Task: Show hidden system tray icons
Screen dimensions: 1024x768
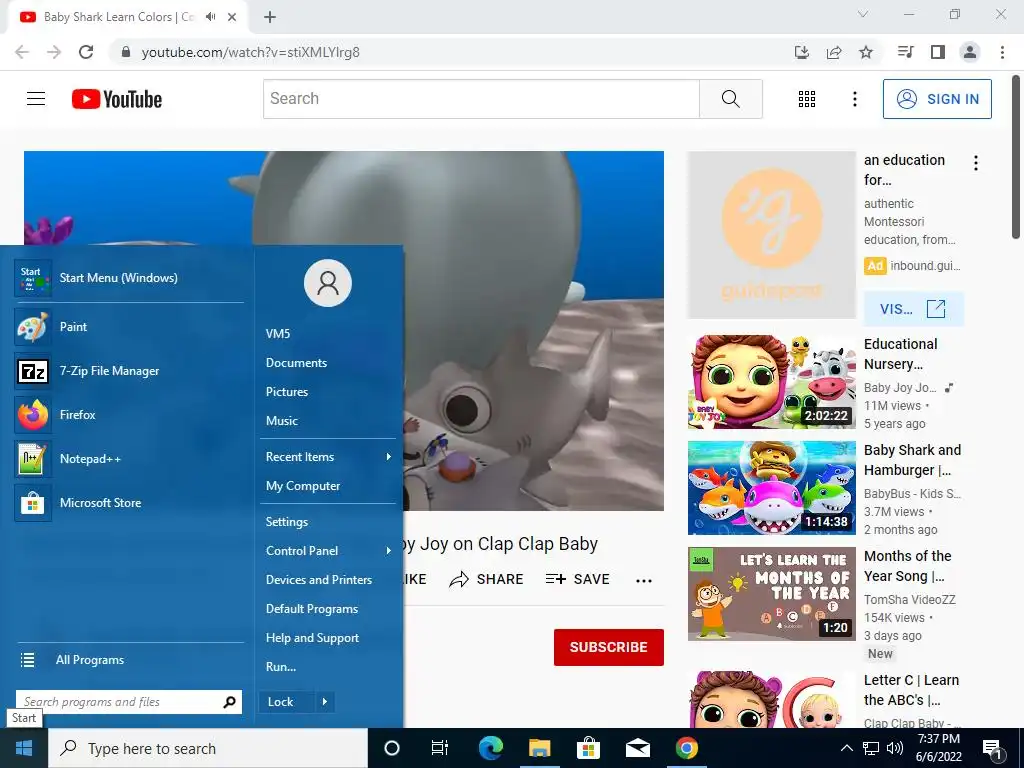Action: 846,748
